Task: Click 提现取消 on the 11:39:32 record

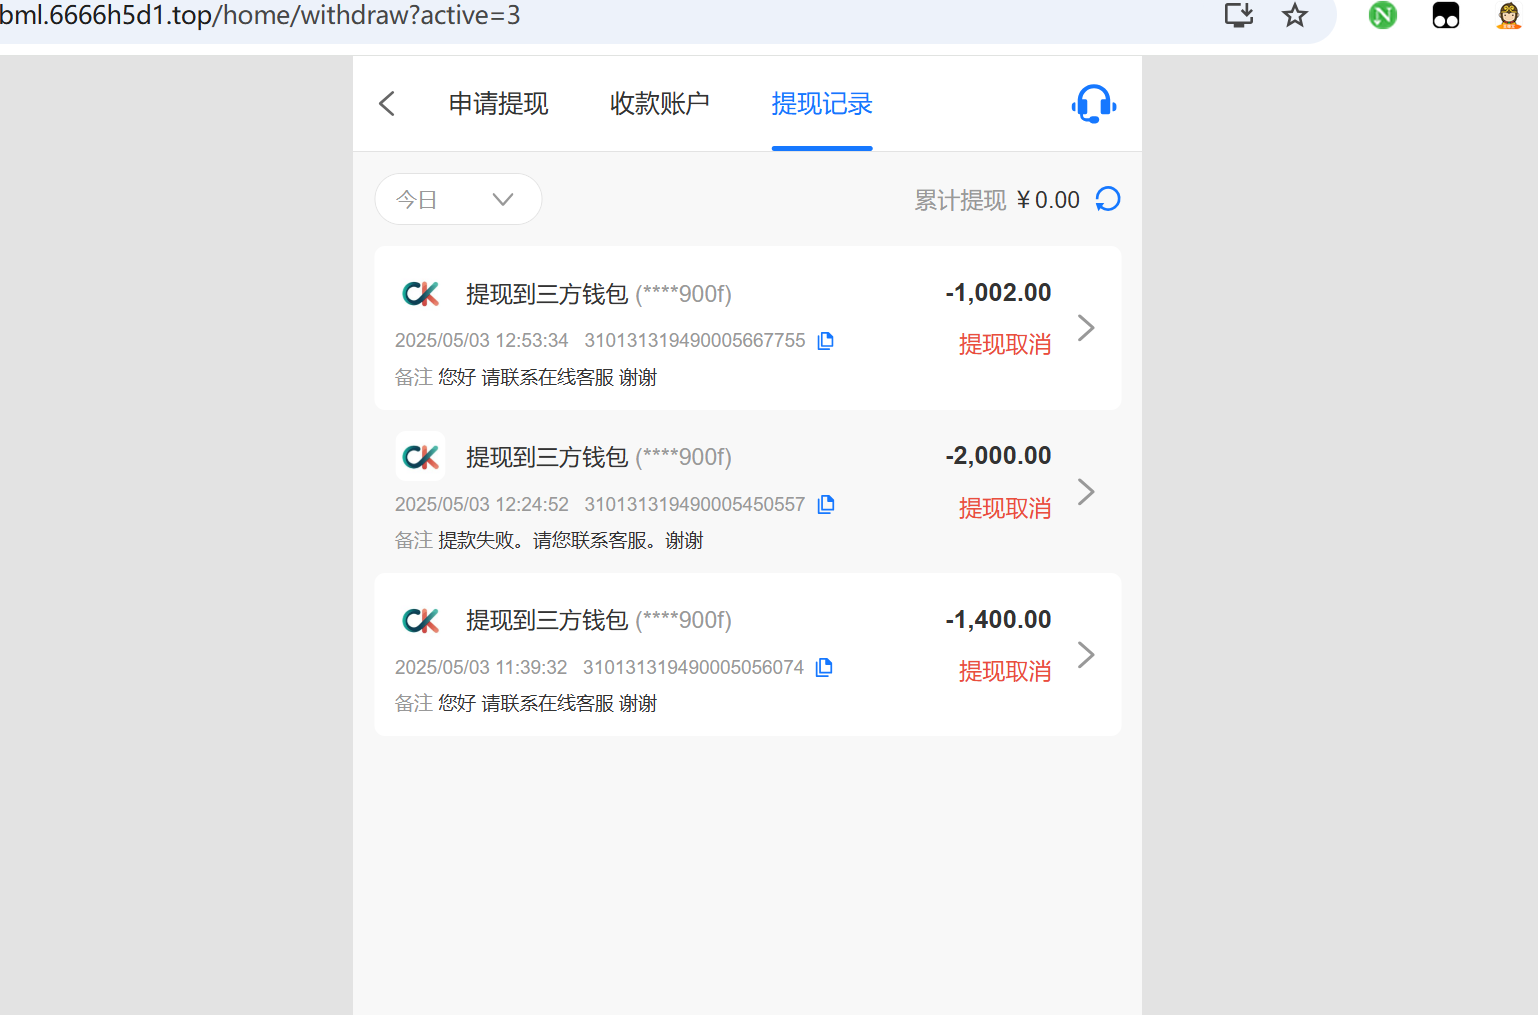Action: pyautogui.click(x=1004, y=671)
